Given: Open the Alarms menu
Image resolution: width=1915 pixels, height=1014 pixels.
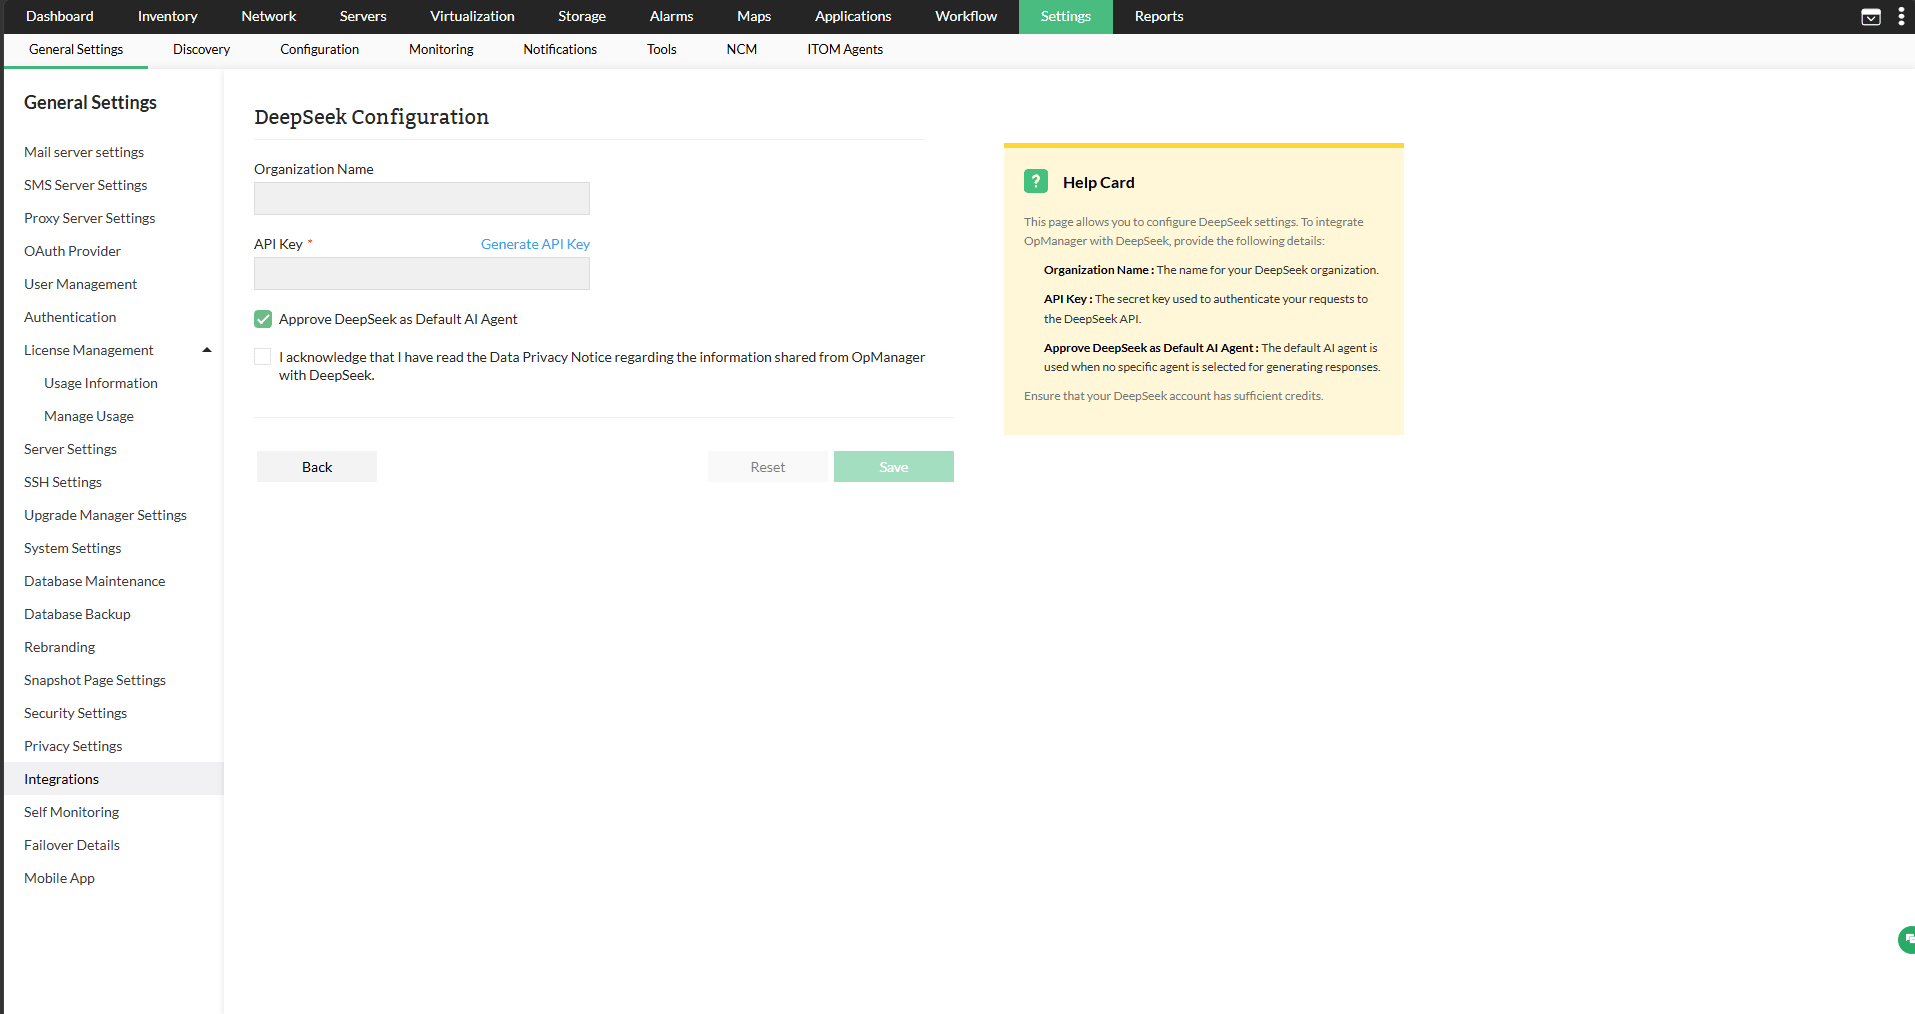Looking at the screenshot, I should [x=671, y=17].
